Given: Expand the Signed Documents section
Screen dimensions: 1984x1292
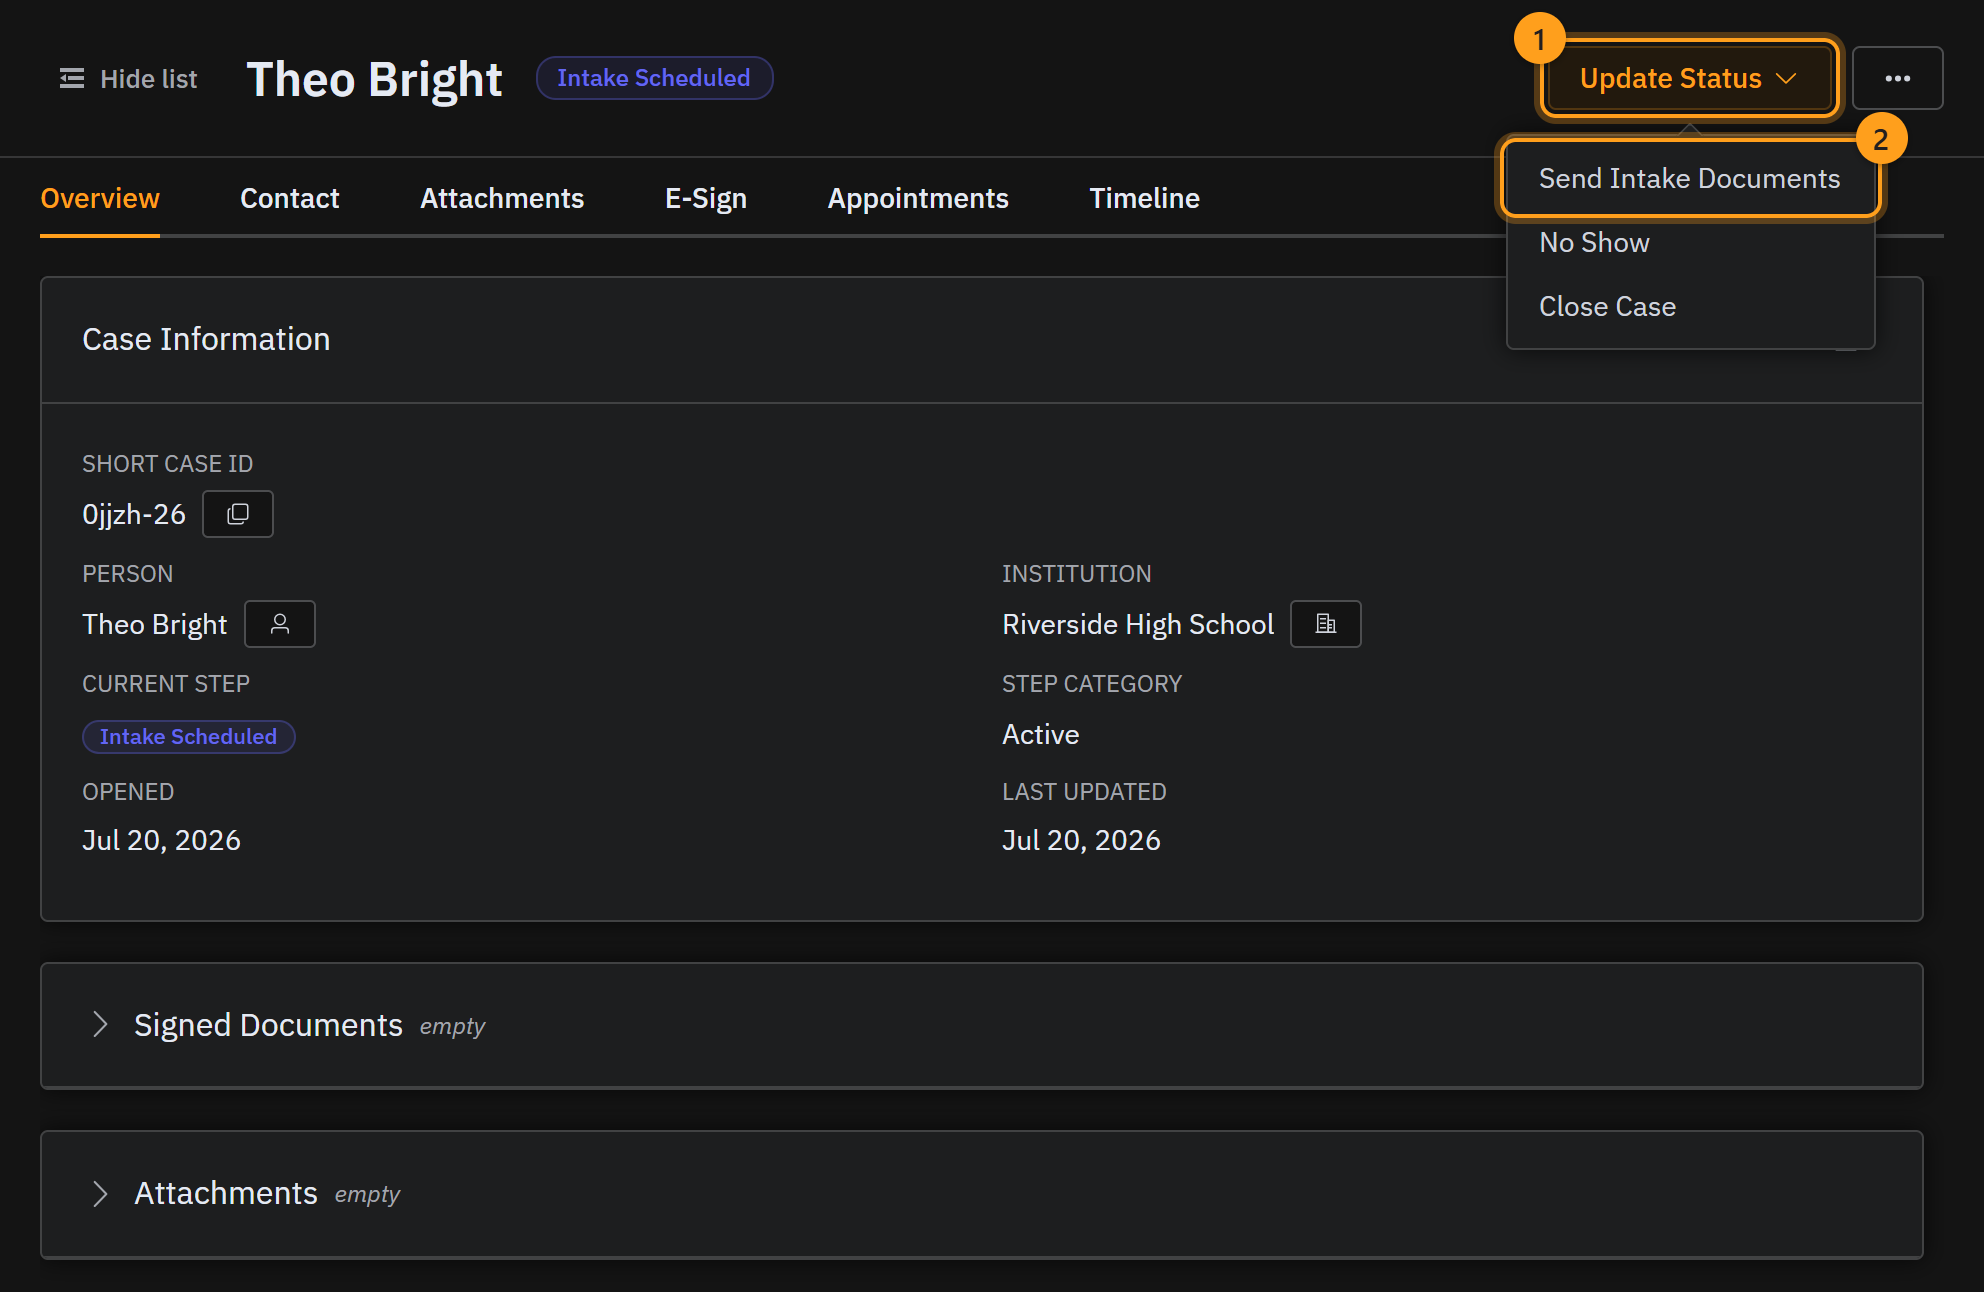Looking at the screenshot, I should point(100,1024).
